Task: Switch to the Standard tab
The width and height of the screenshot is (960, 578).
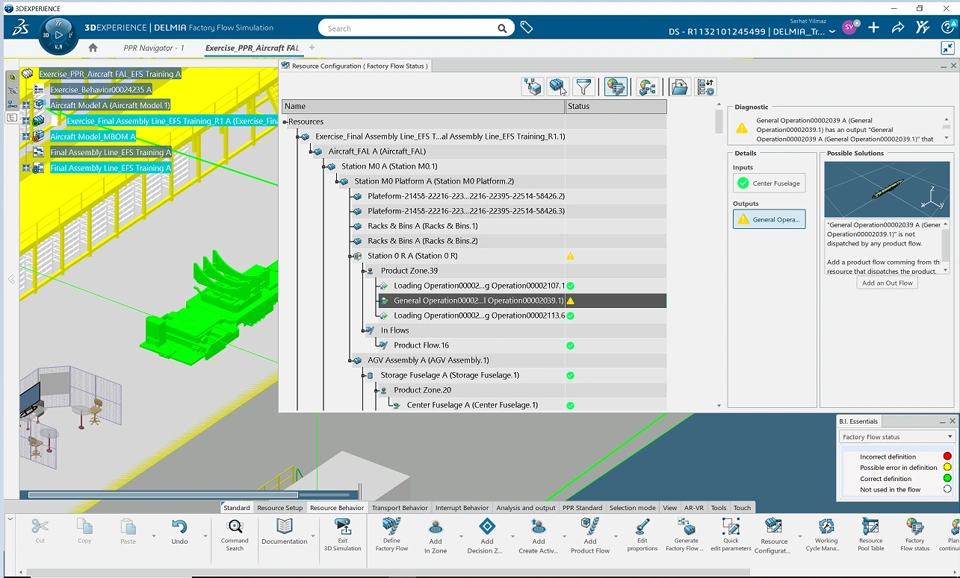Action: pyautogui.click(x=236, y=508)
